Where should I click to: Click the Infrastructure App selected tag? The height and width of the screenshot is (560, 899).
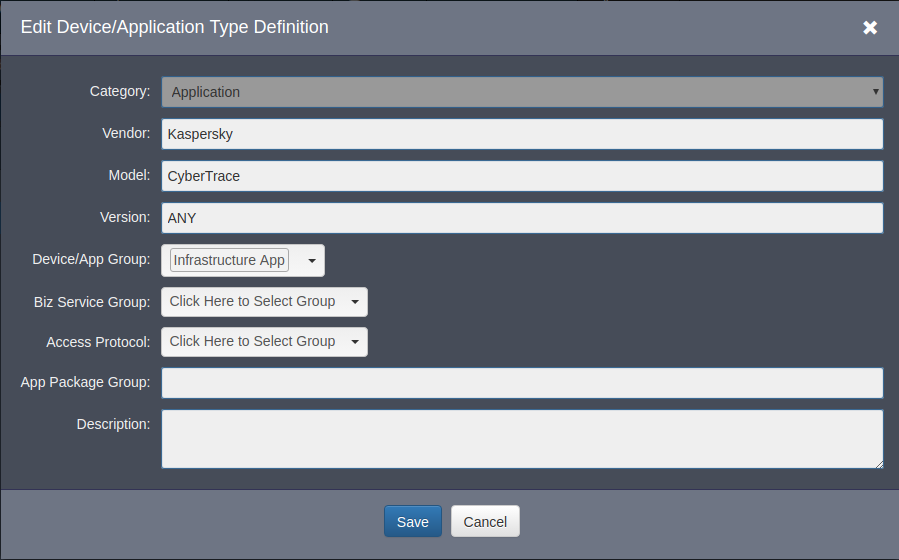(229, 260)
